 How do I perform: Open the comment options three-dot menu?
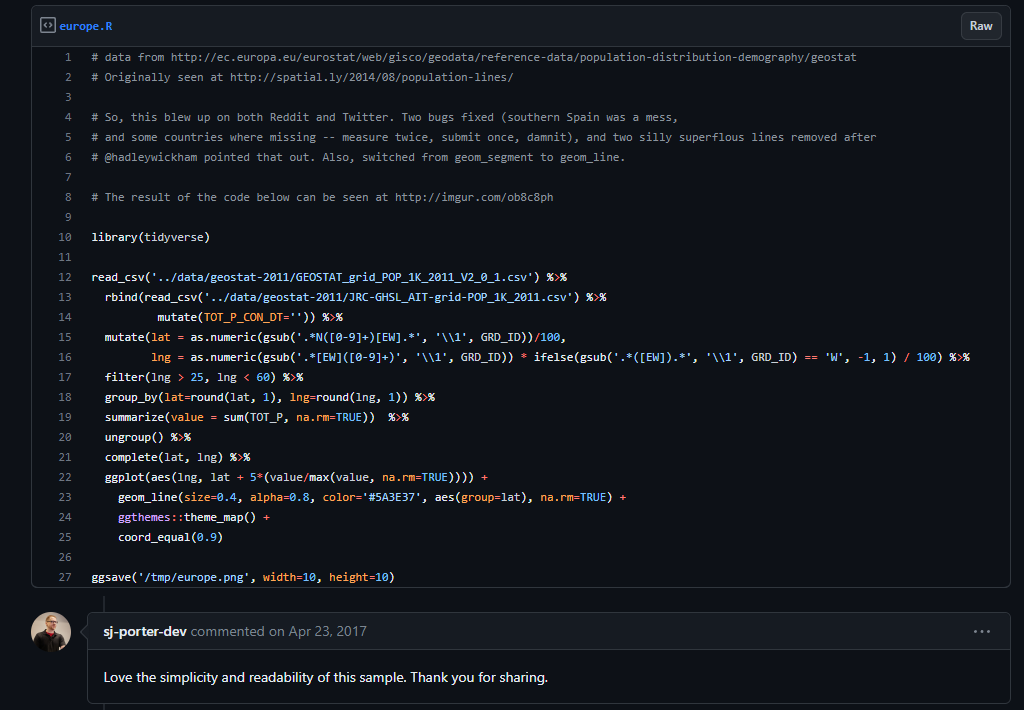coord(982,632)
